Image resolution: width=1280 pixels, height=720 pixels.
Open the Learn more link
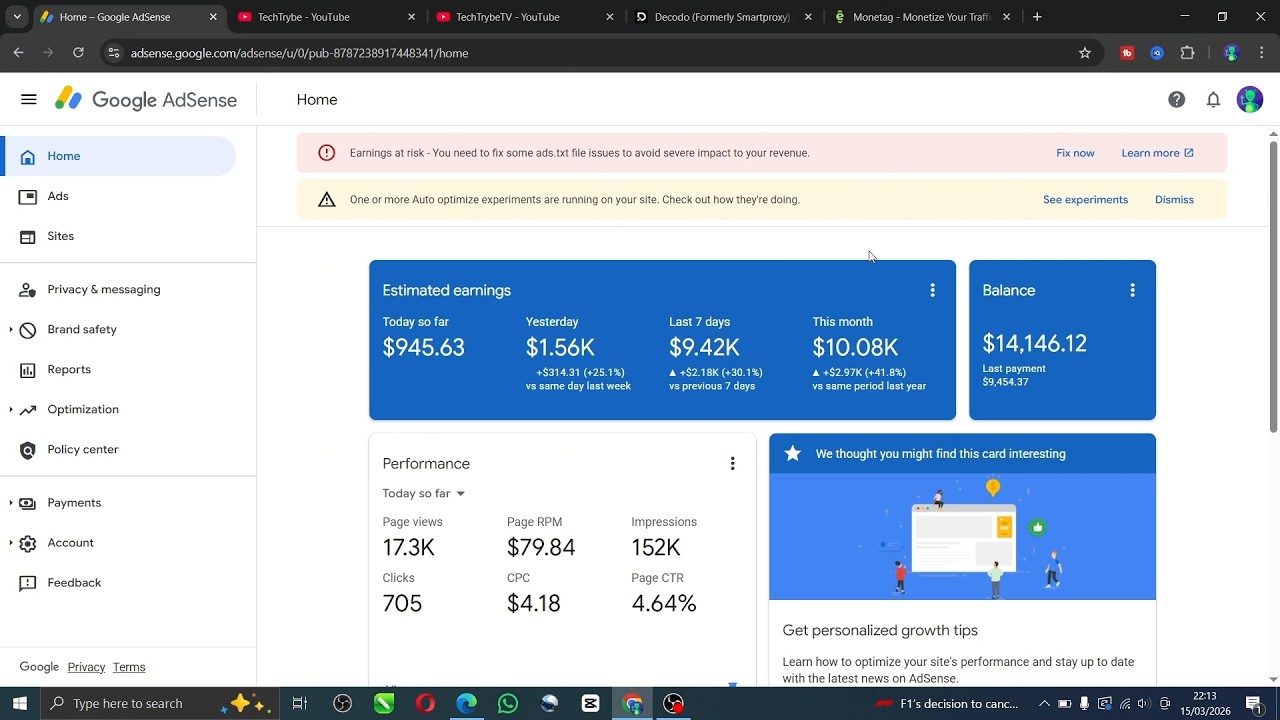click(x=1157, y=153)
